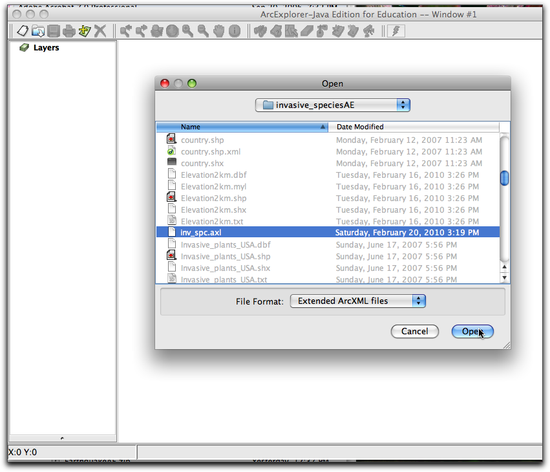Select the Zoom Out magnifier tool
Image resolution: width=550 pixels, height=472 pixels.
203,31
